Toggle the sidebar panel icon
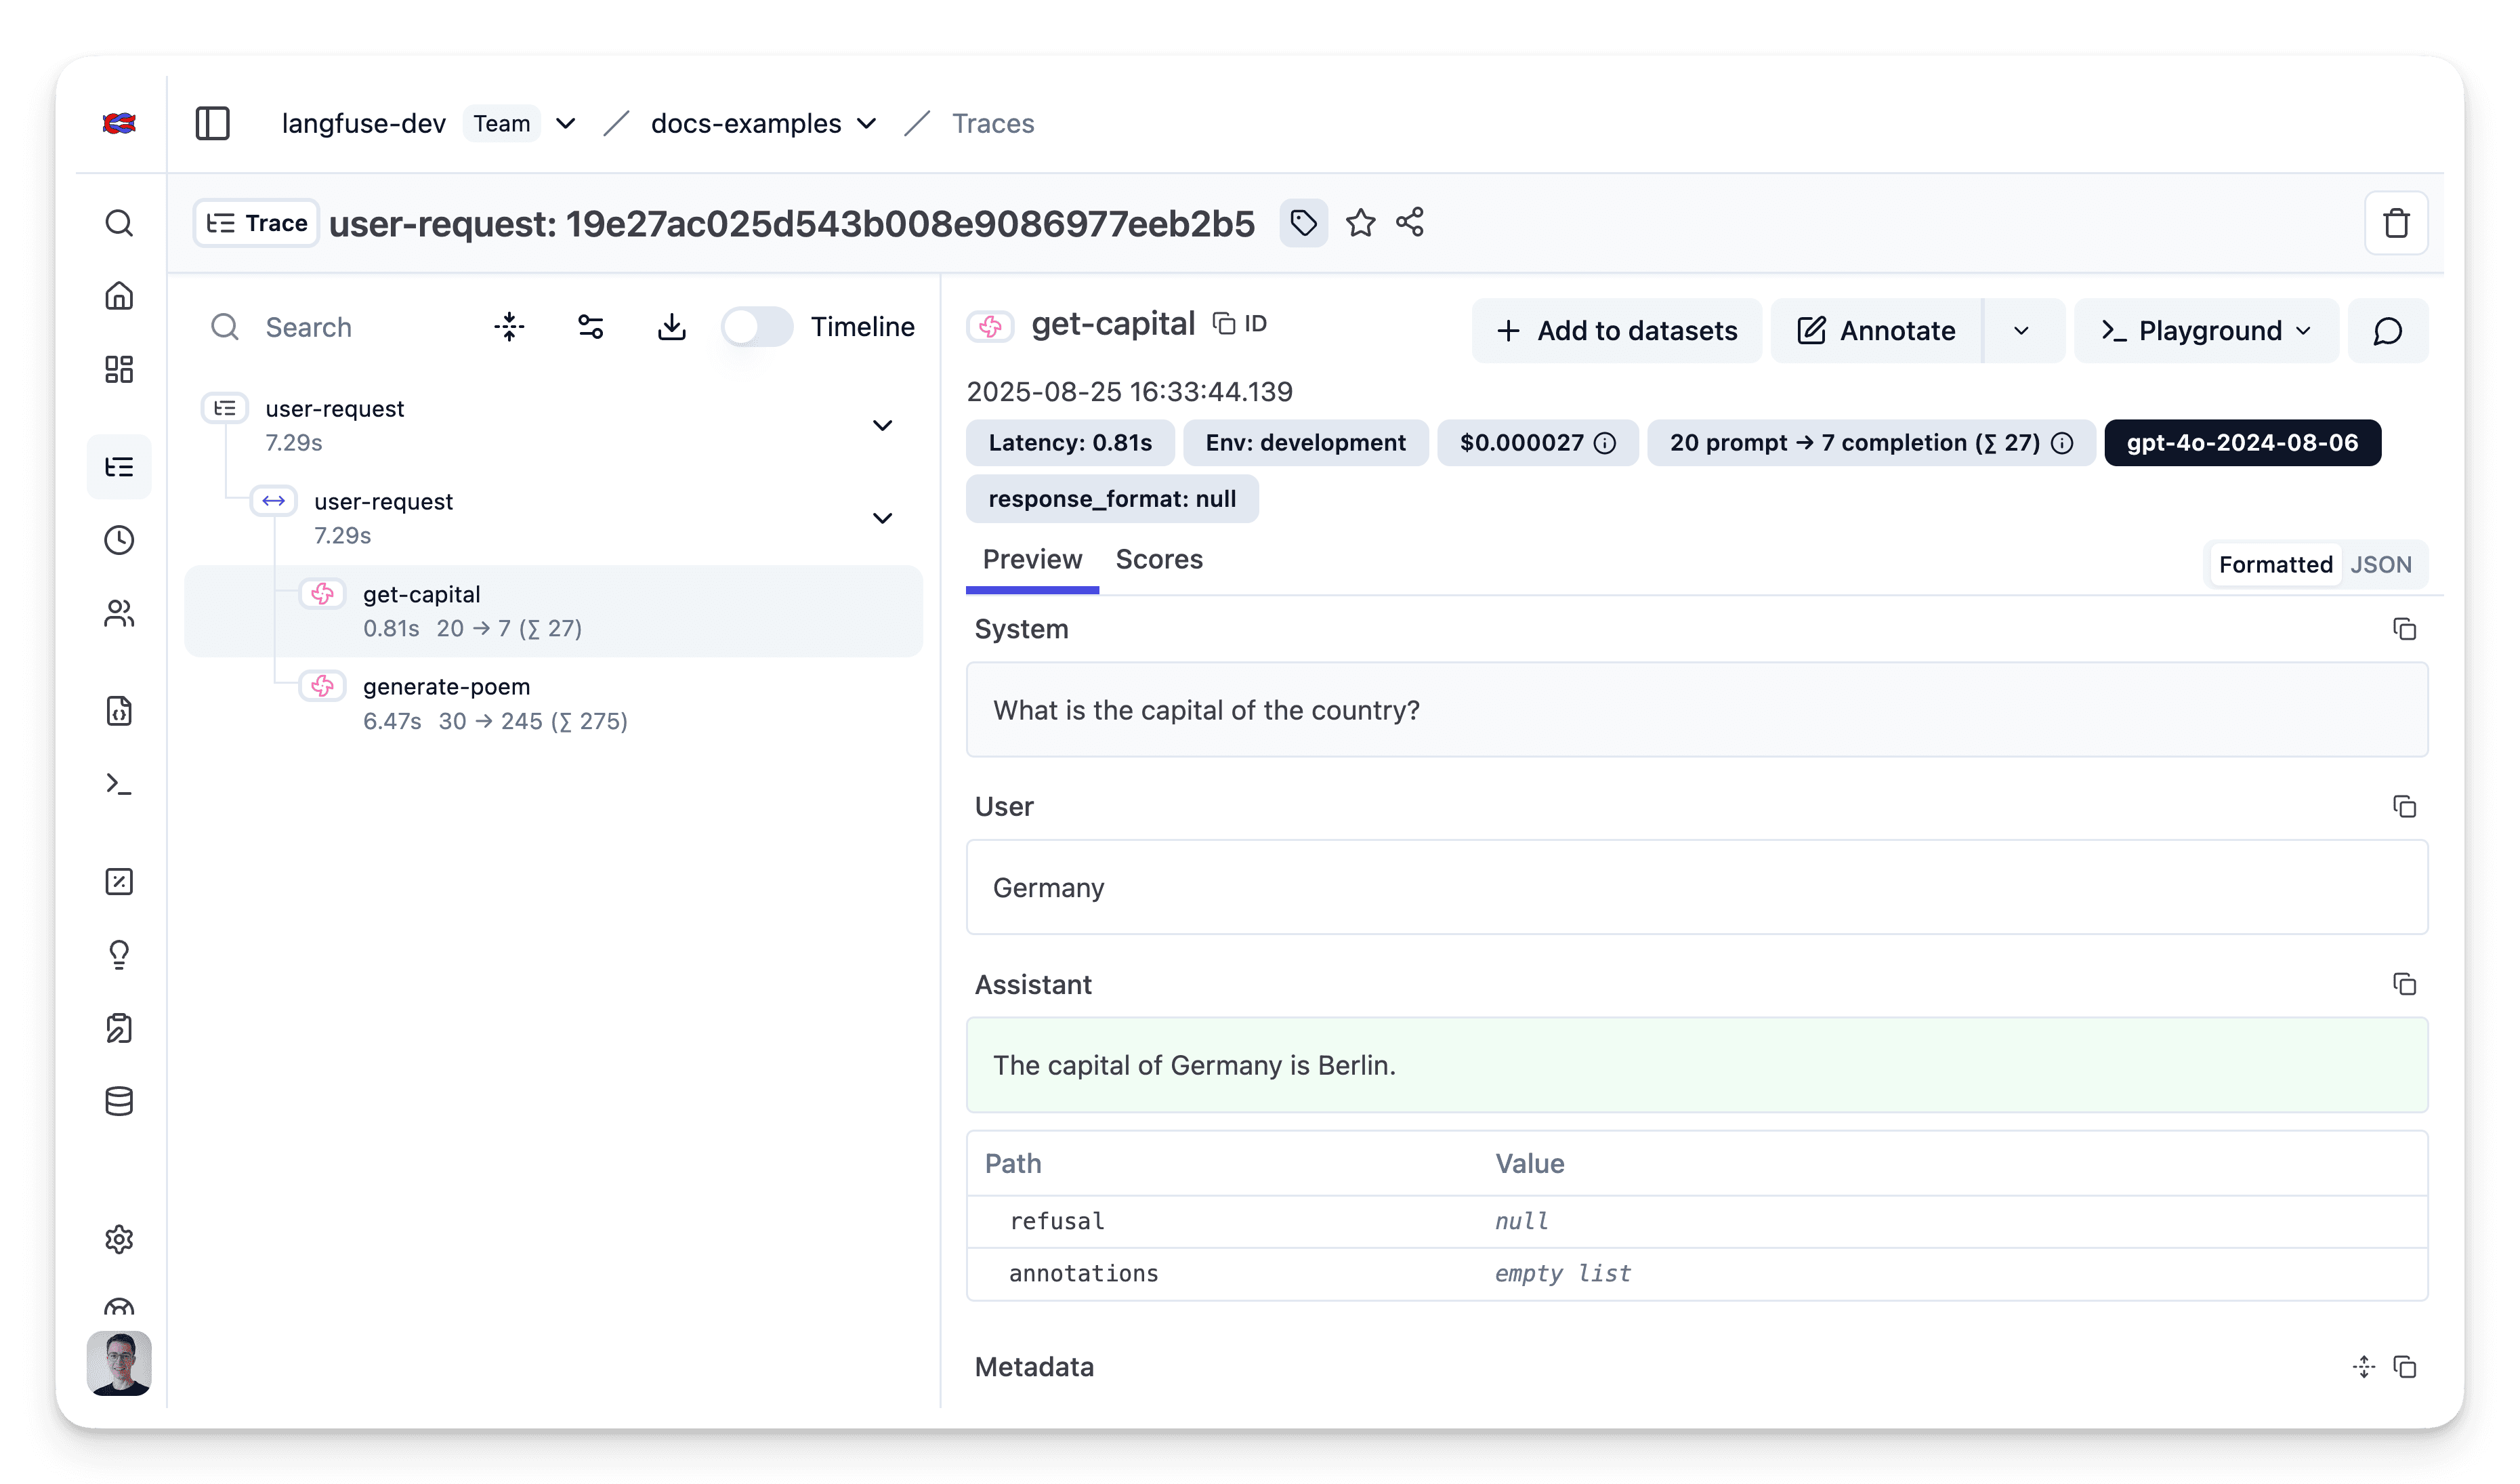 coord(212,123)
